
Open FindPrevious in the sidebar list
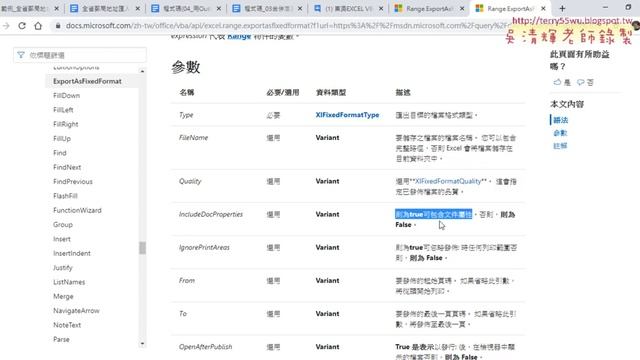coord(73,181)
